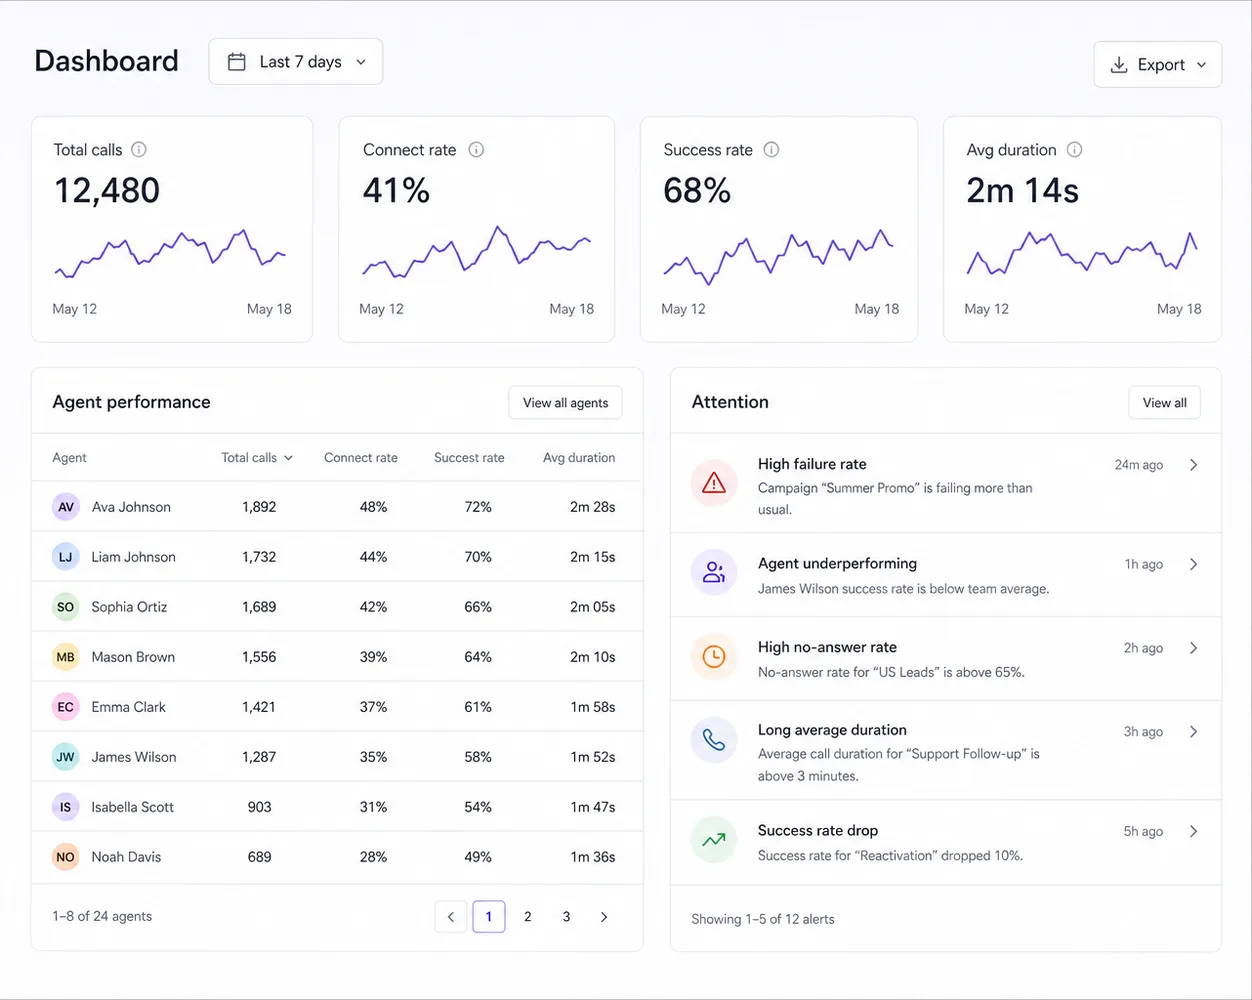Open the Export dropdown menu
Image resolution: width=1252 pixels, height=1000 pixels.
1158,65
